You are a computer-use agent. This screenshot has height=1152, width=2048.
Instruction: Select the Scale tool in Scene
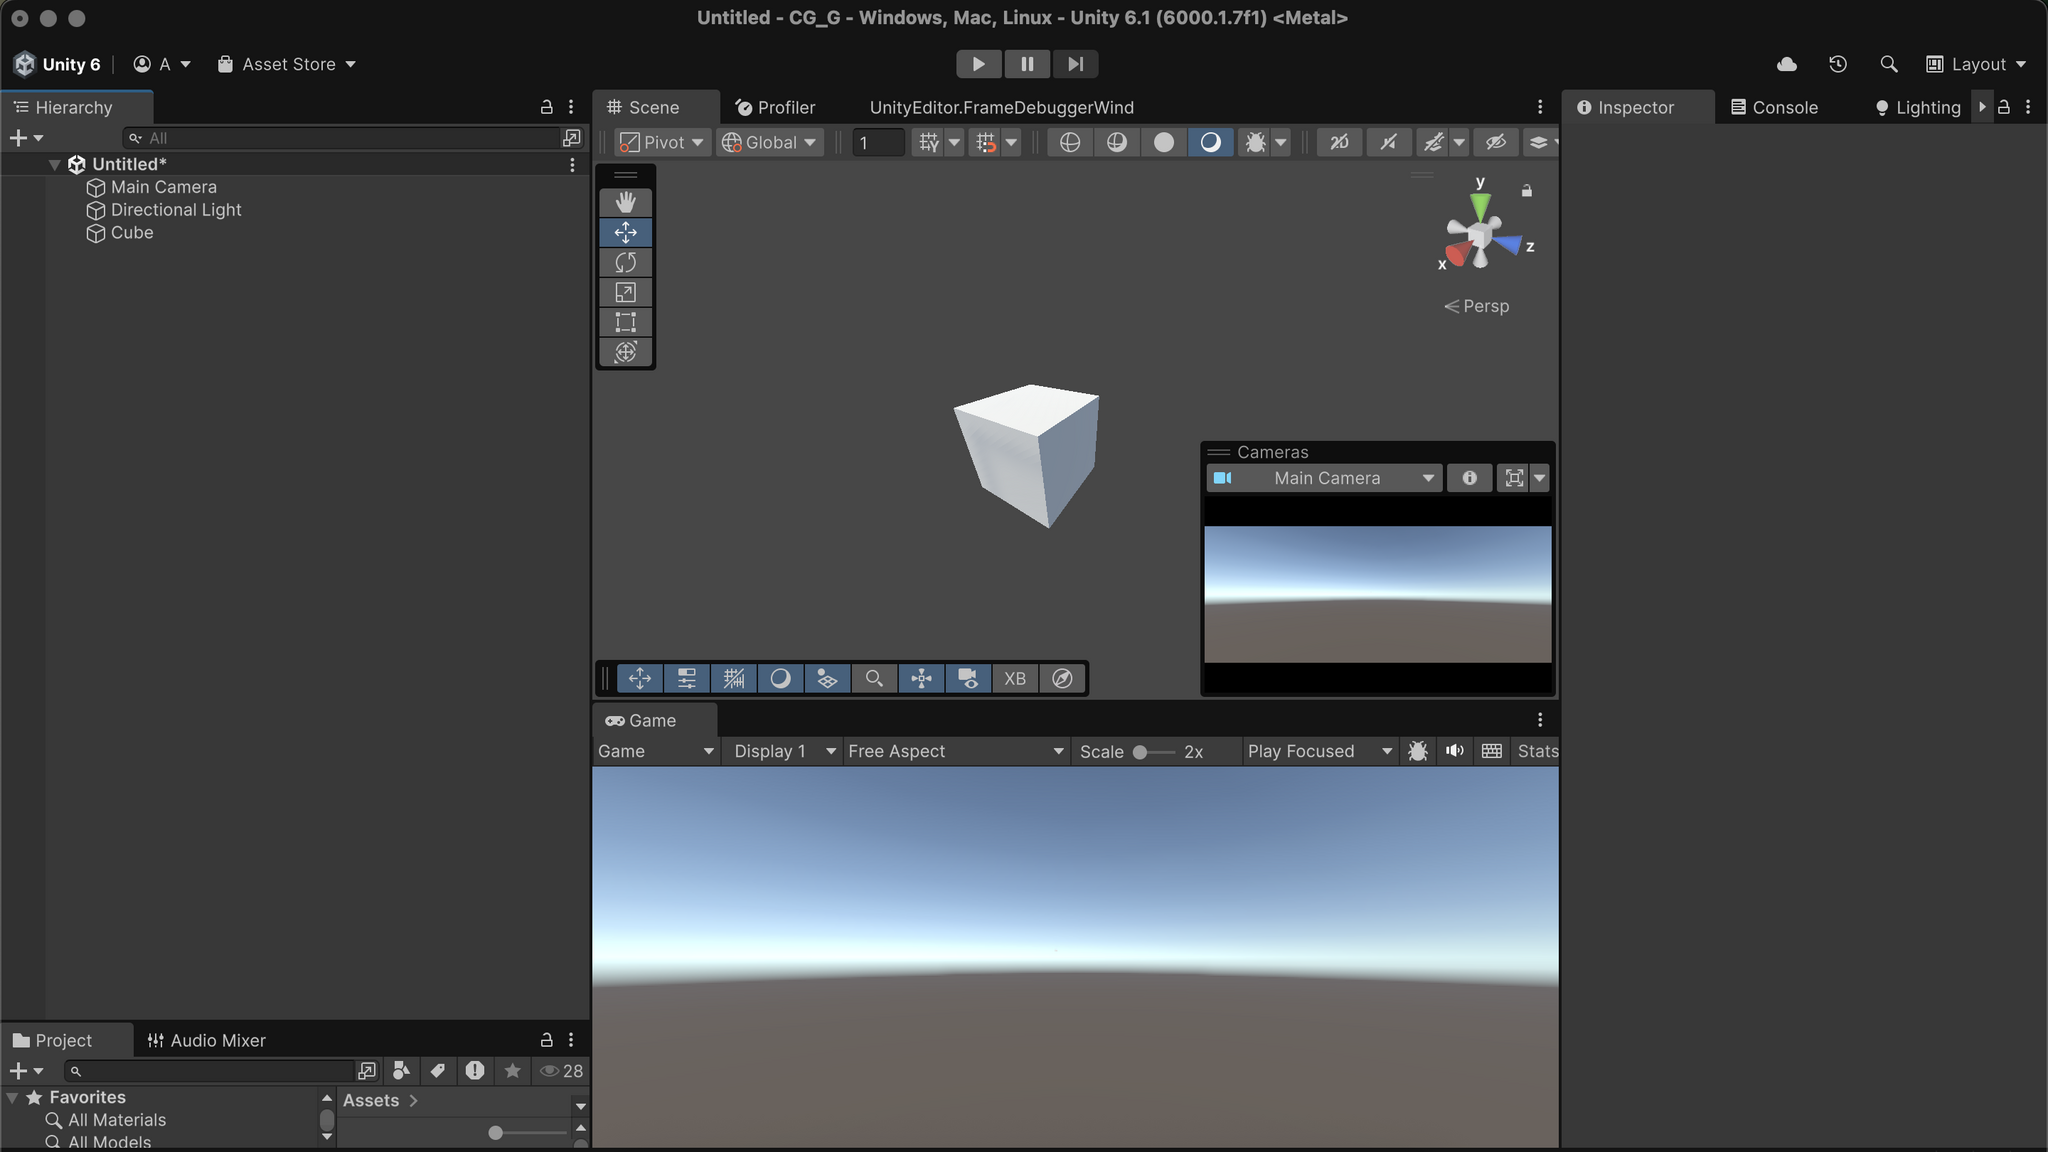click(x=626, y=292)
